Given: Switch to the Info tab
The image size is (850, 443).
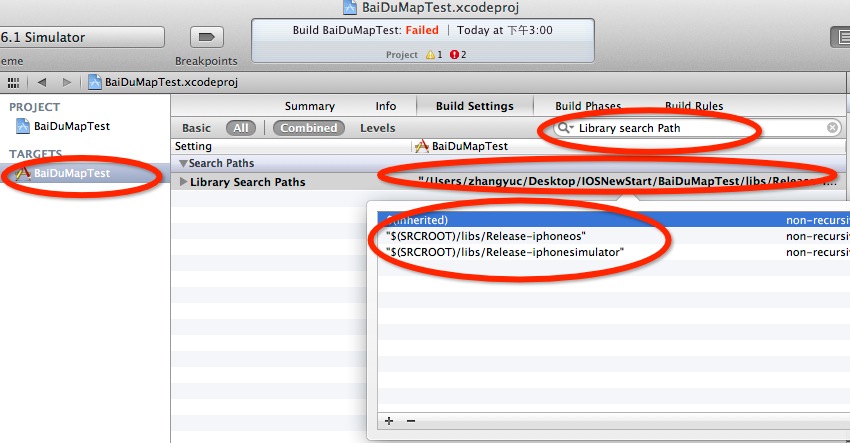Looking at the screenshot, I should coord(385,106).
